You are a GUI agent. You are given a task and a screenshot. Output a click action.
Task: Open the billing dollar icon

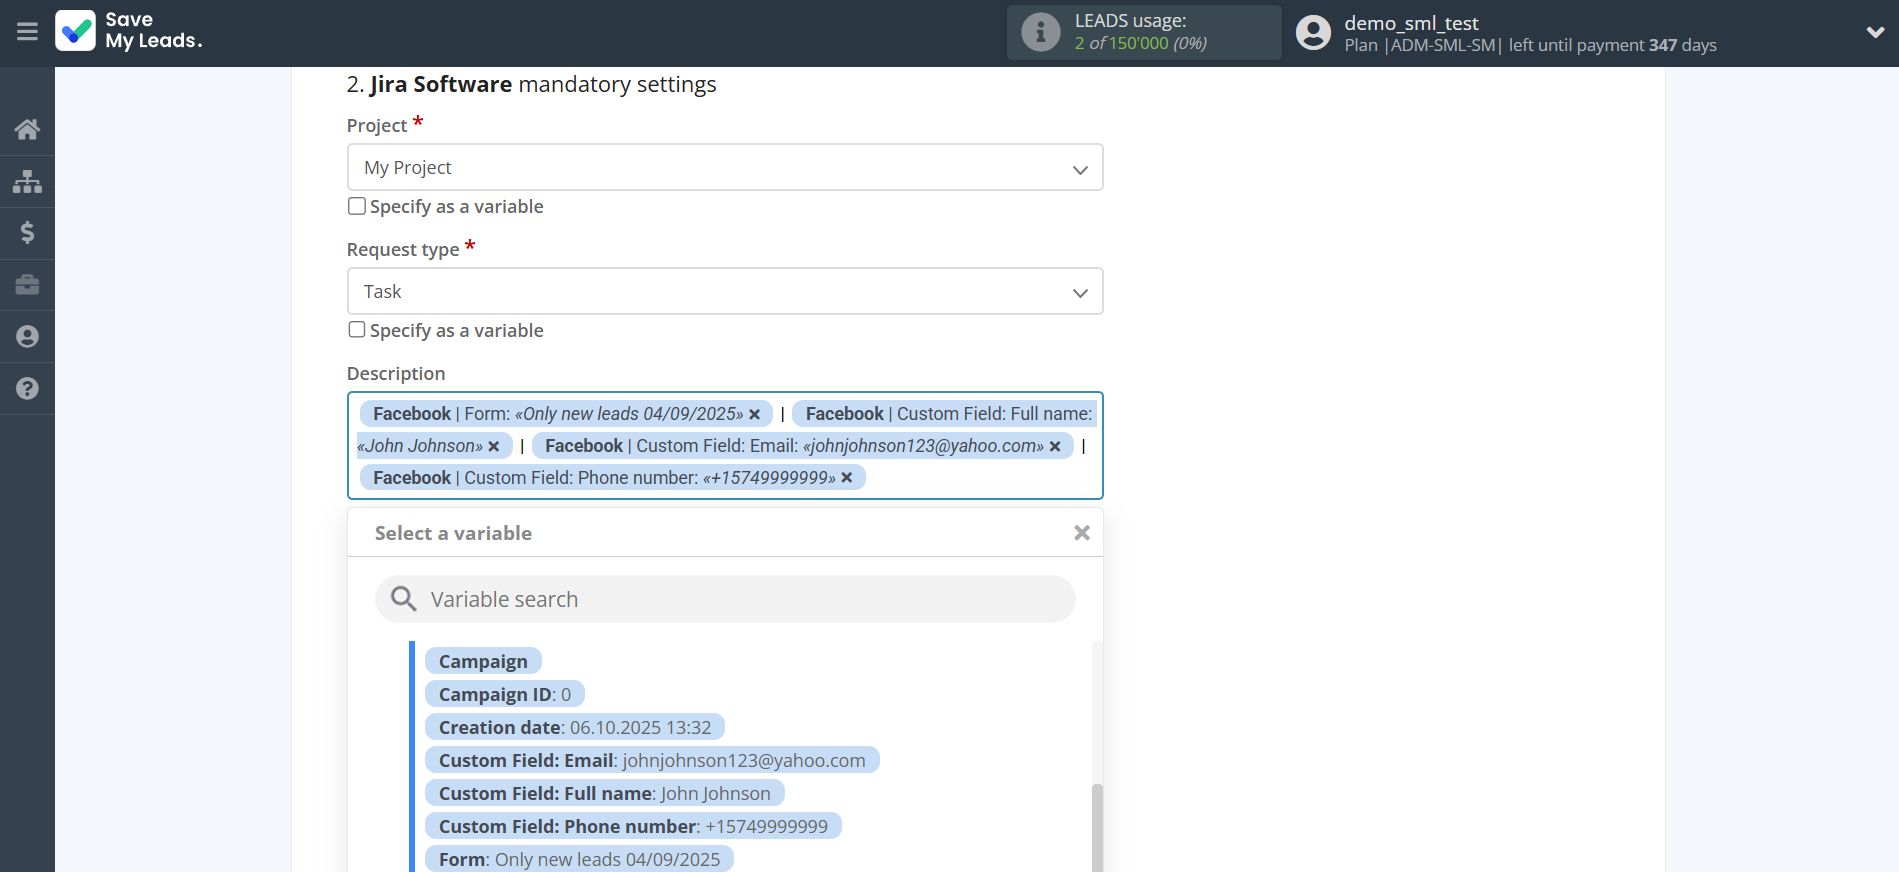(x=27, y=233)
